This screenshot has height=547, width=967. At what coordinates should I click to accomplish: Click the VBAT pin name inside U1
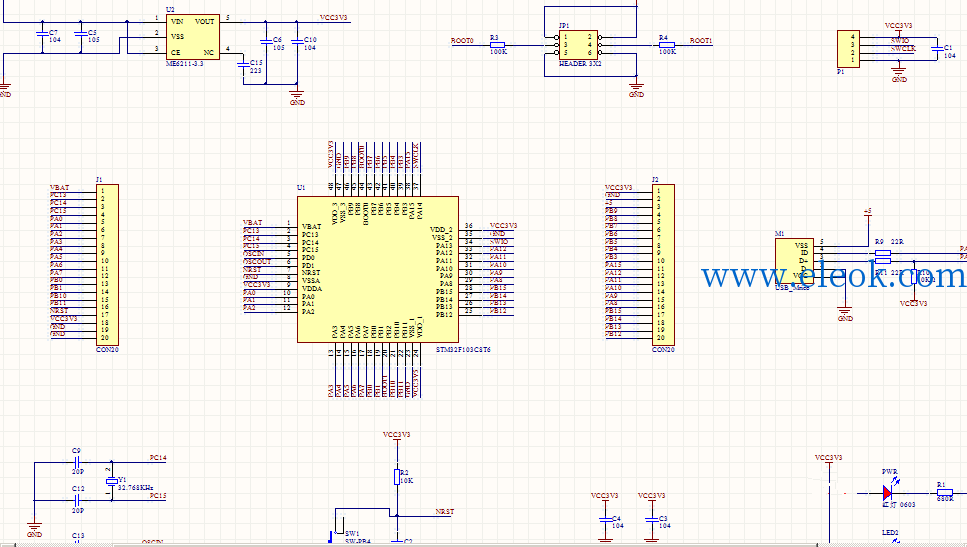pyautogui.click(x=311, y=227)
